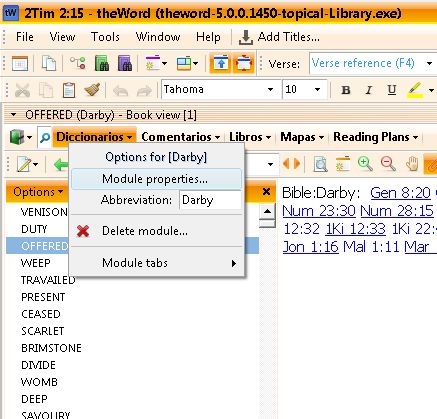Click the orange right history arrow

(x=296, y=164)
